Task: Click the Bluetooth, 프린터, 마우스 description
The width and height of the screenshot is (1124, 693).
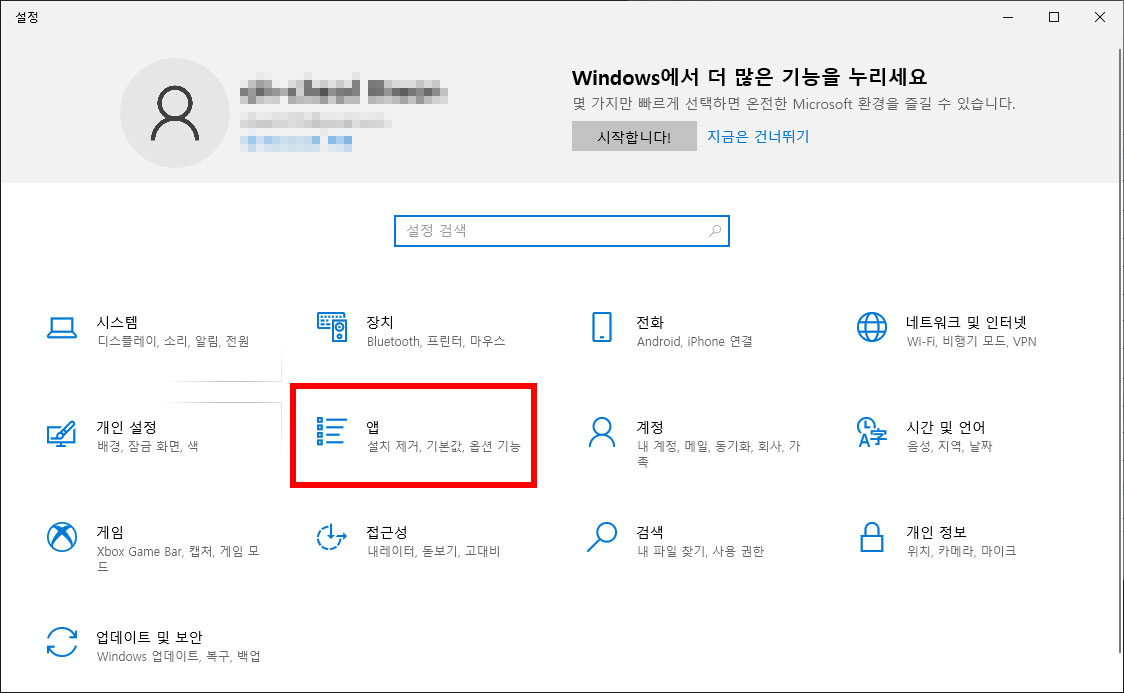Action: coord(436,341)
